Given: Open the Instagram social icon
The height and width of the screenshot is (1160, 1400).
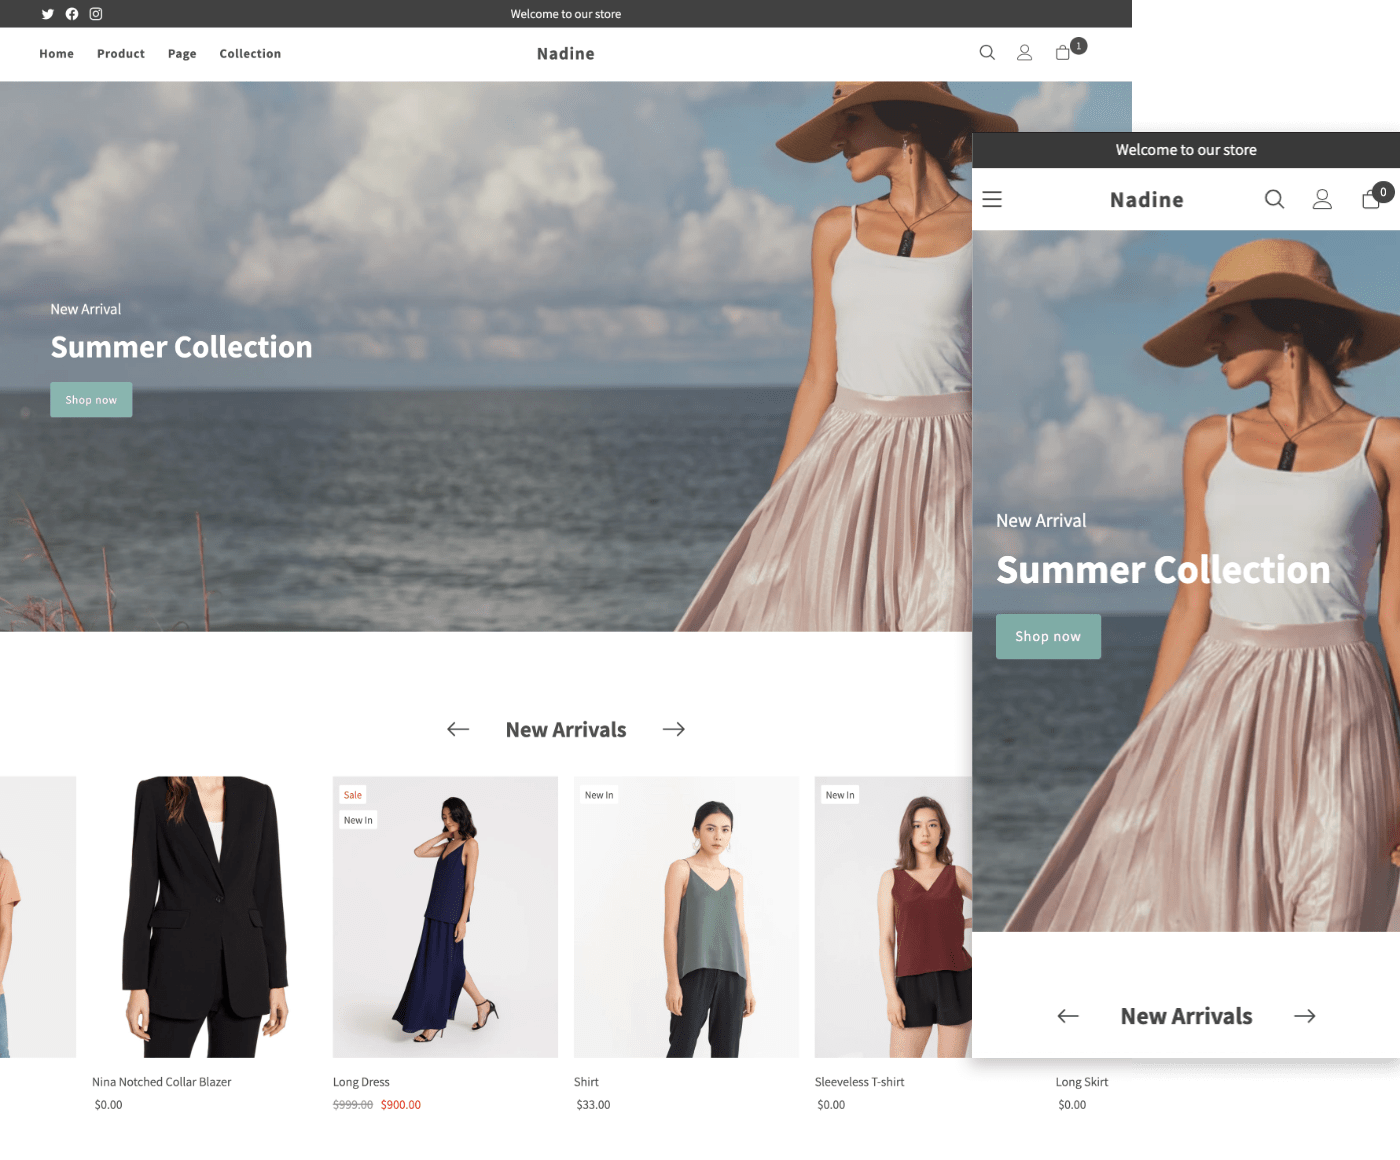Looking at the screenshot, I should click(x=95, y=14).
